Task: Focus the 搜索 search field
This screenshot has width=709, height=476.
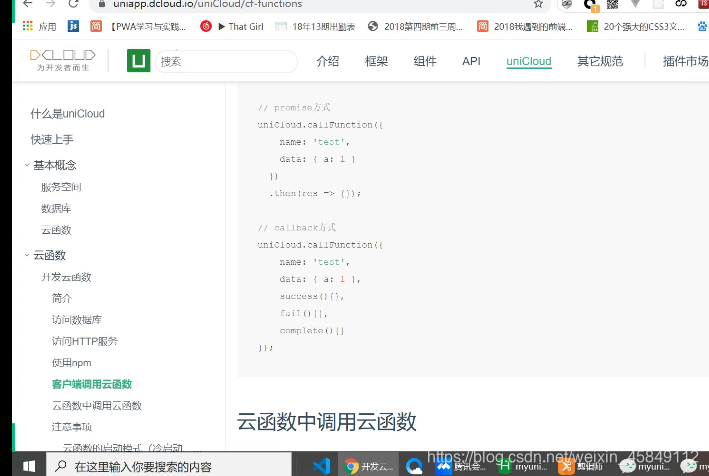Action: [x=226, y=61]
